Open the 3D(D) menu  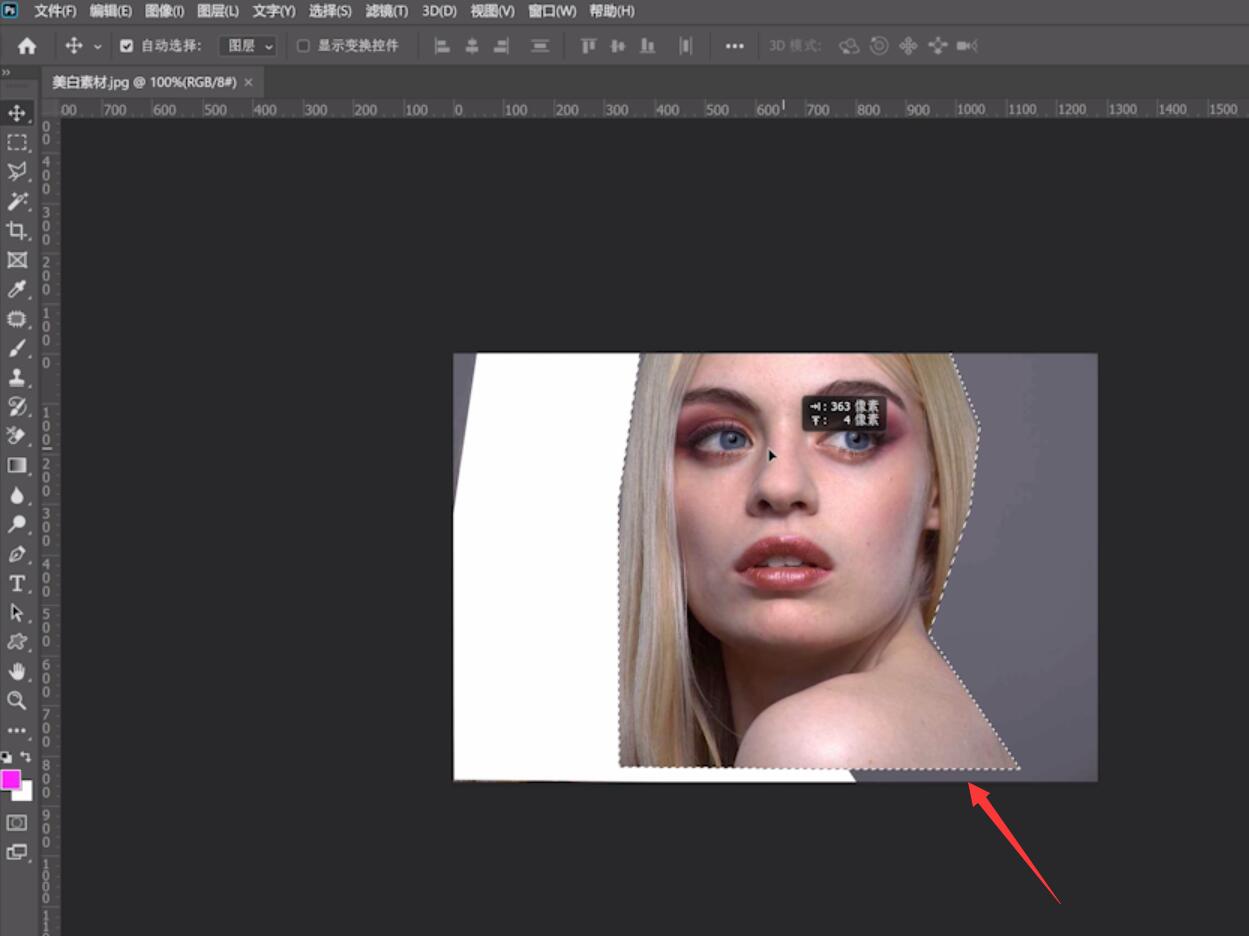pos(439,11)
